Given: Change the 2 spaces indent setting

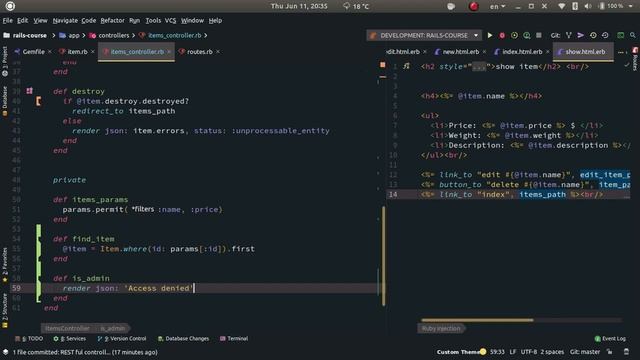Looking at the screenshot, I should pyautogui.click(x=552, y=352).
